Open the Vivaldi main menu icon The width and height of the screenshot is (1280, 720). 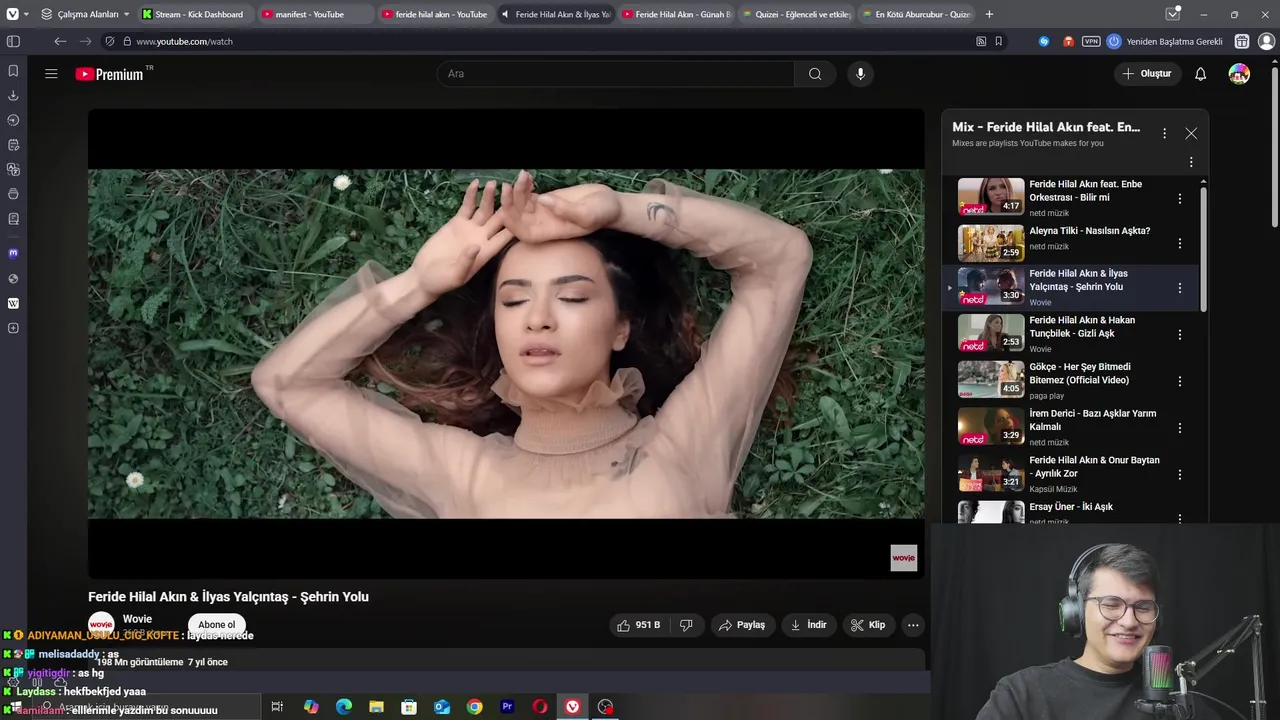point(12,14)
